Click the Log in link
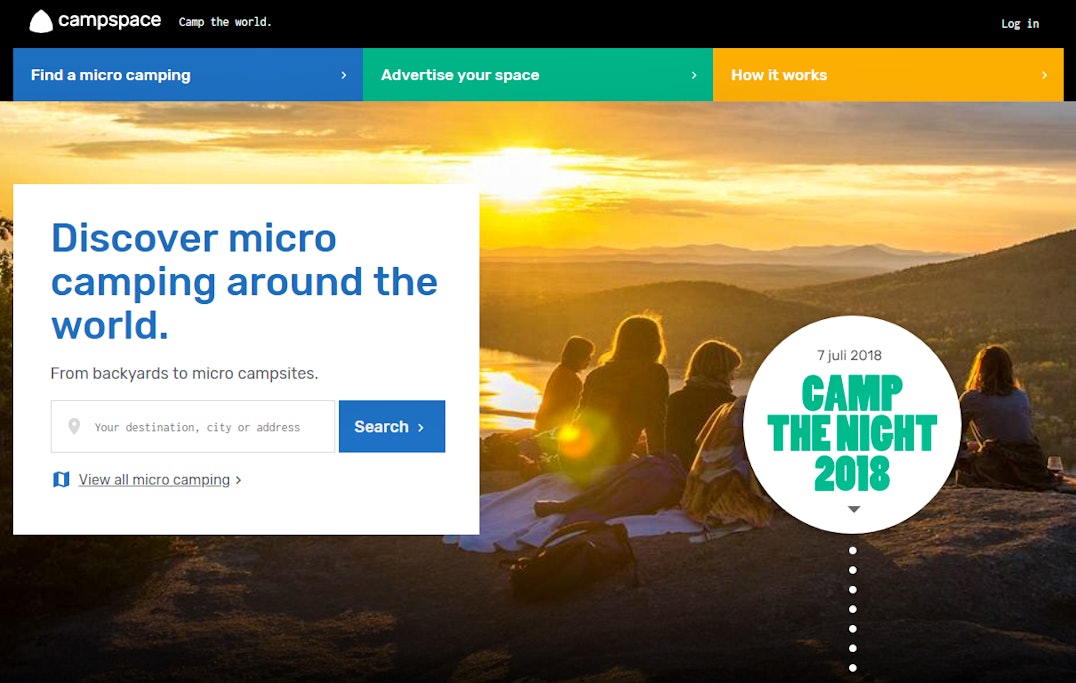Viewport: 1076px width, 683px height. pos(1020,23)
